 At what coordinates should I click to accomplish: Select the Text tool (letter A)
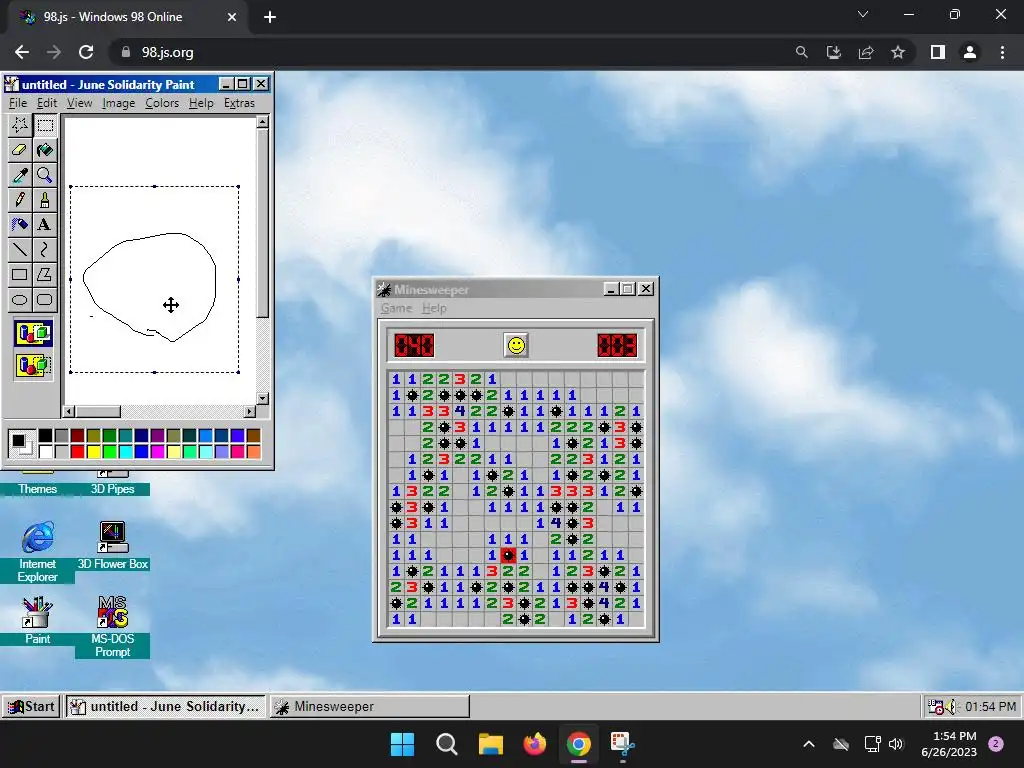pos(44,225)
